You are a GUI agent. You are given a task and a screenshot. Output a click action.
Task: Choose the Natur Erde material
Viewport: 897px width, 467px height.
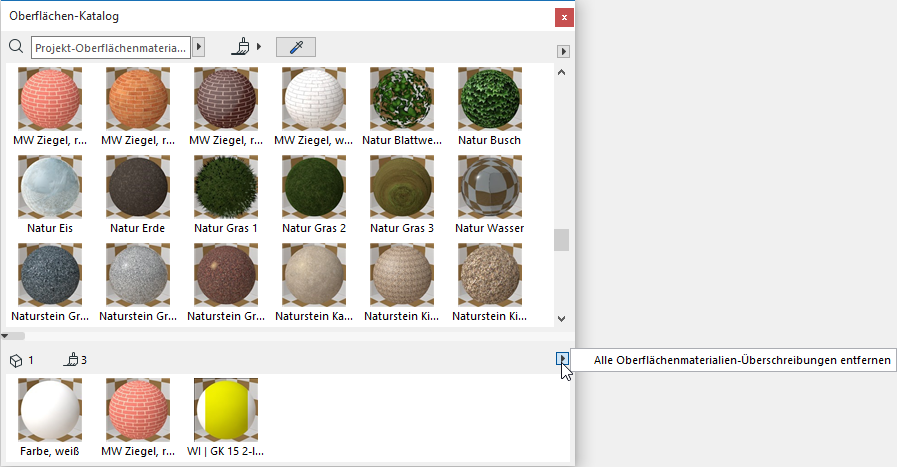(138, 187)
